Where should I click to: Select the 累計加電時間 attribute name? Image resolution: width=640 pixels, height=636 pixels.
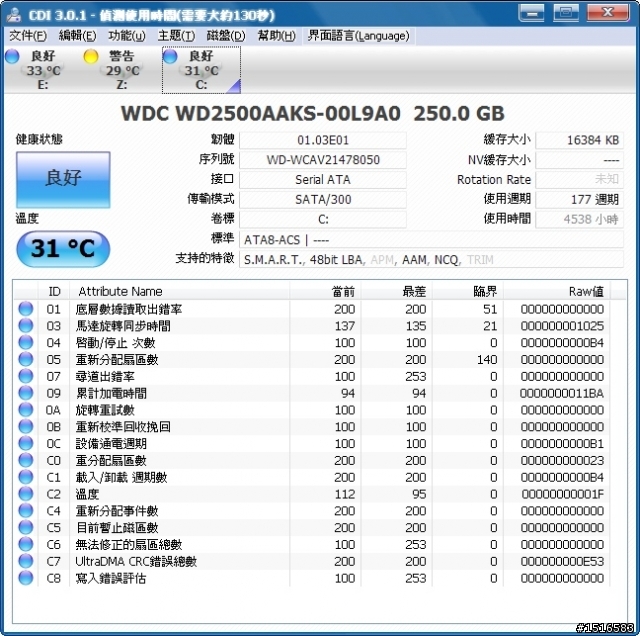(x=111, y=393)
